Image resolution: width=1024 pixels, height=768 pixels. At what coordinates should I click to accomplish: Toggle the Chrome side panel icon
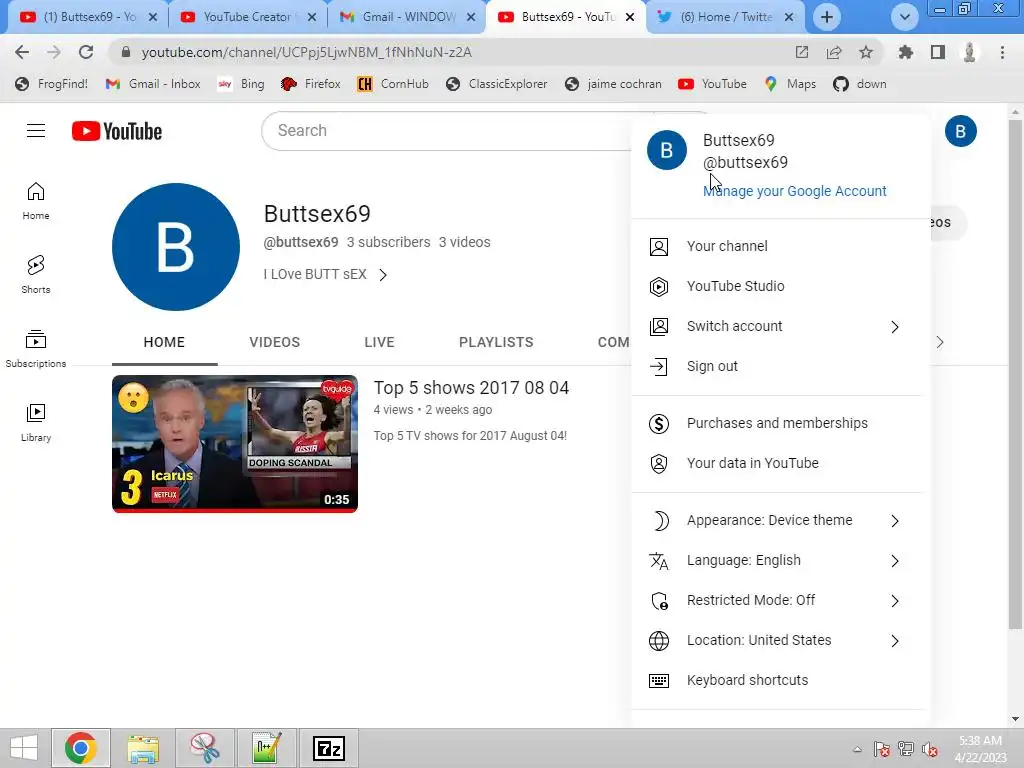tap(938, 52)
